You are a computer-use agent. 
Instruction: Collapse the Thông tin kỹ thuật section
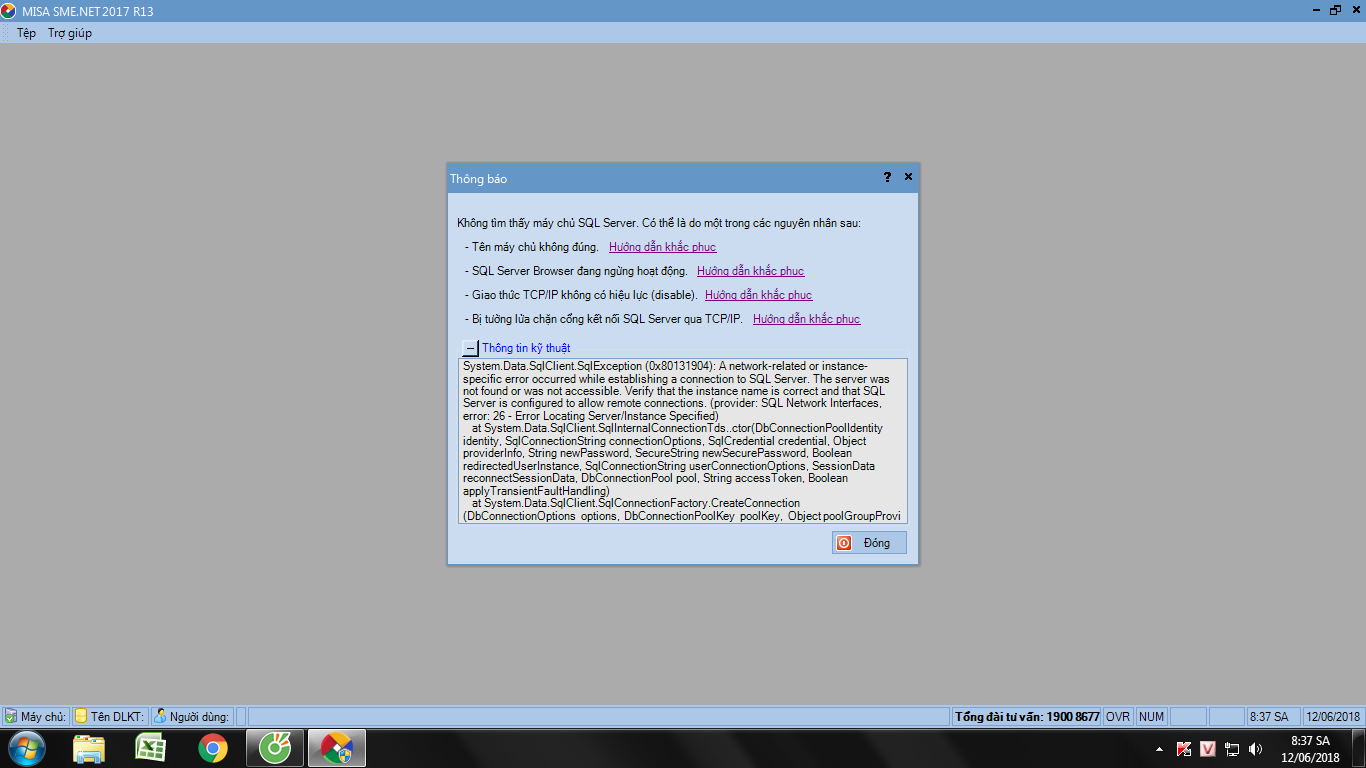[x=470, y=348]
